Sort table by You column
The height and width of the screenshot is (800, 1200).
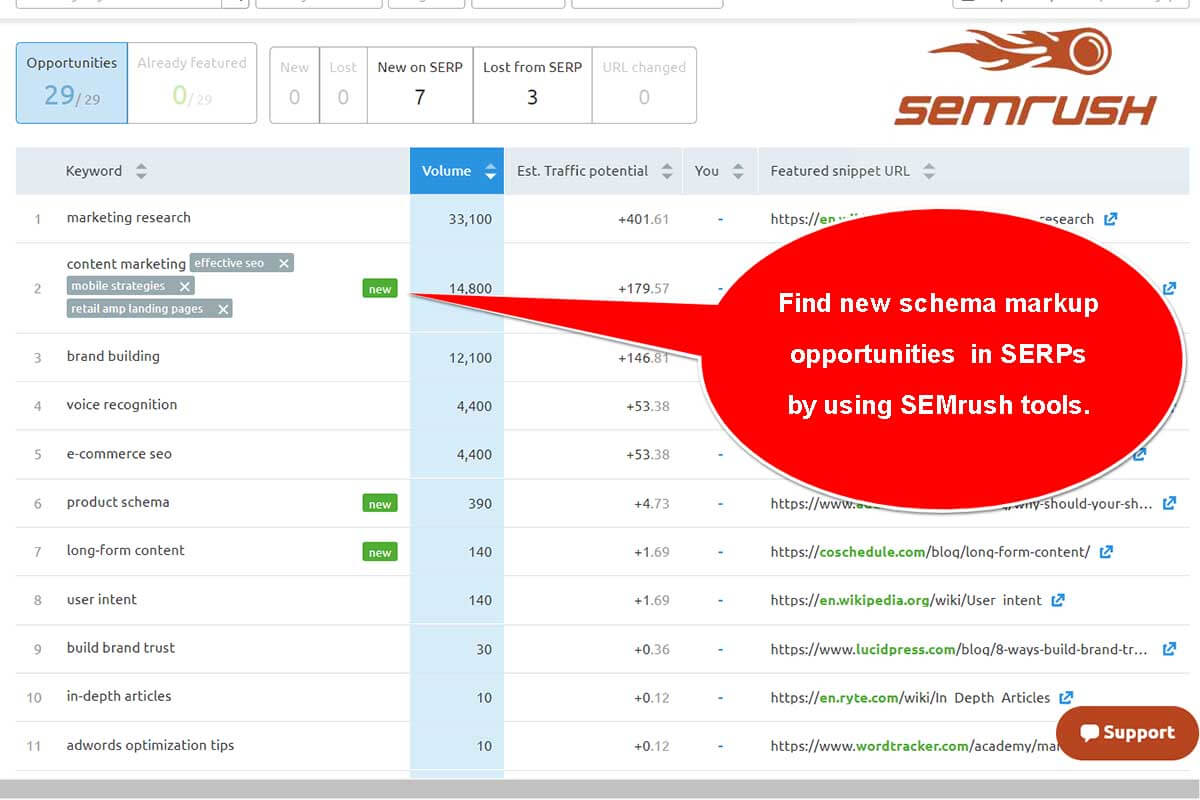point(738,171)
